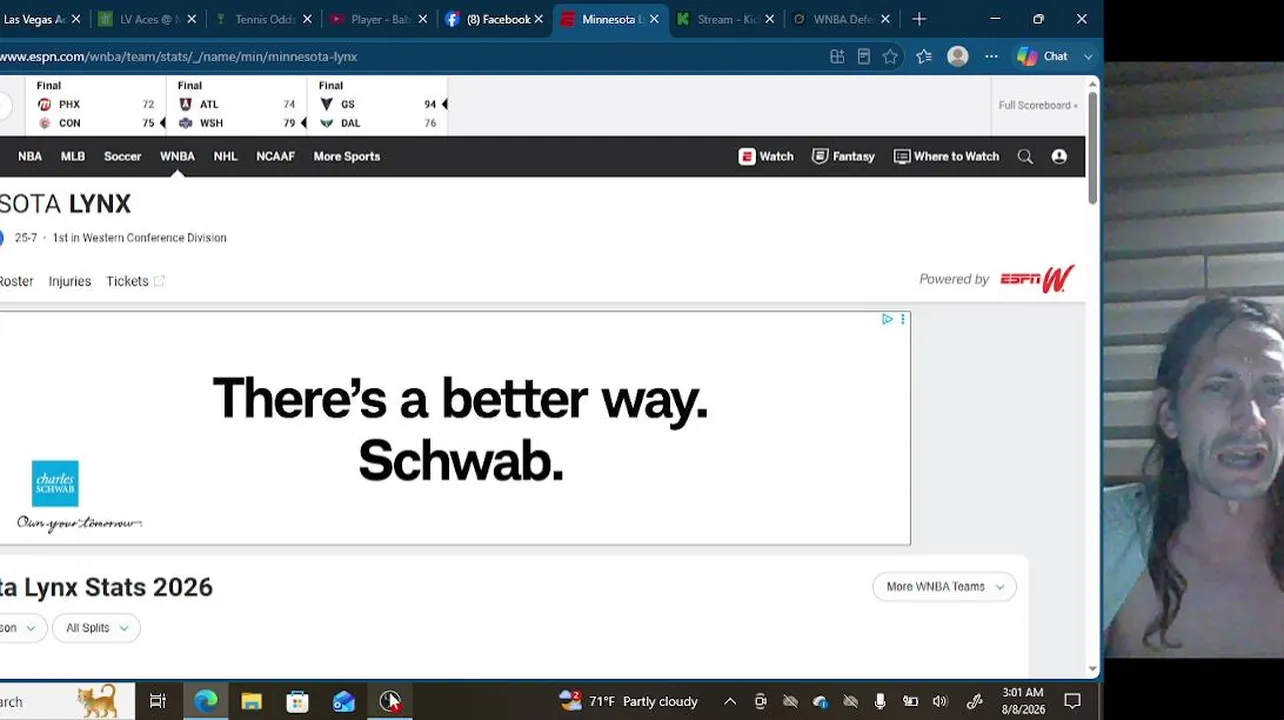Open the reader view icon in address bar
Screen dimensions: 1284x720
tap(864, 57)
